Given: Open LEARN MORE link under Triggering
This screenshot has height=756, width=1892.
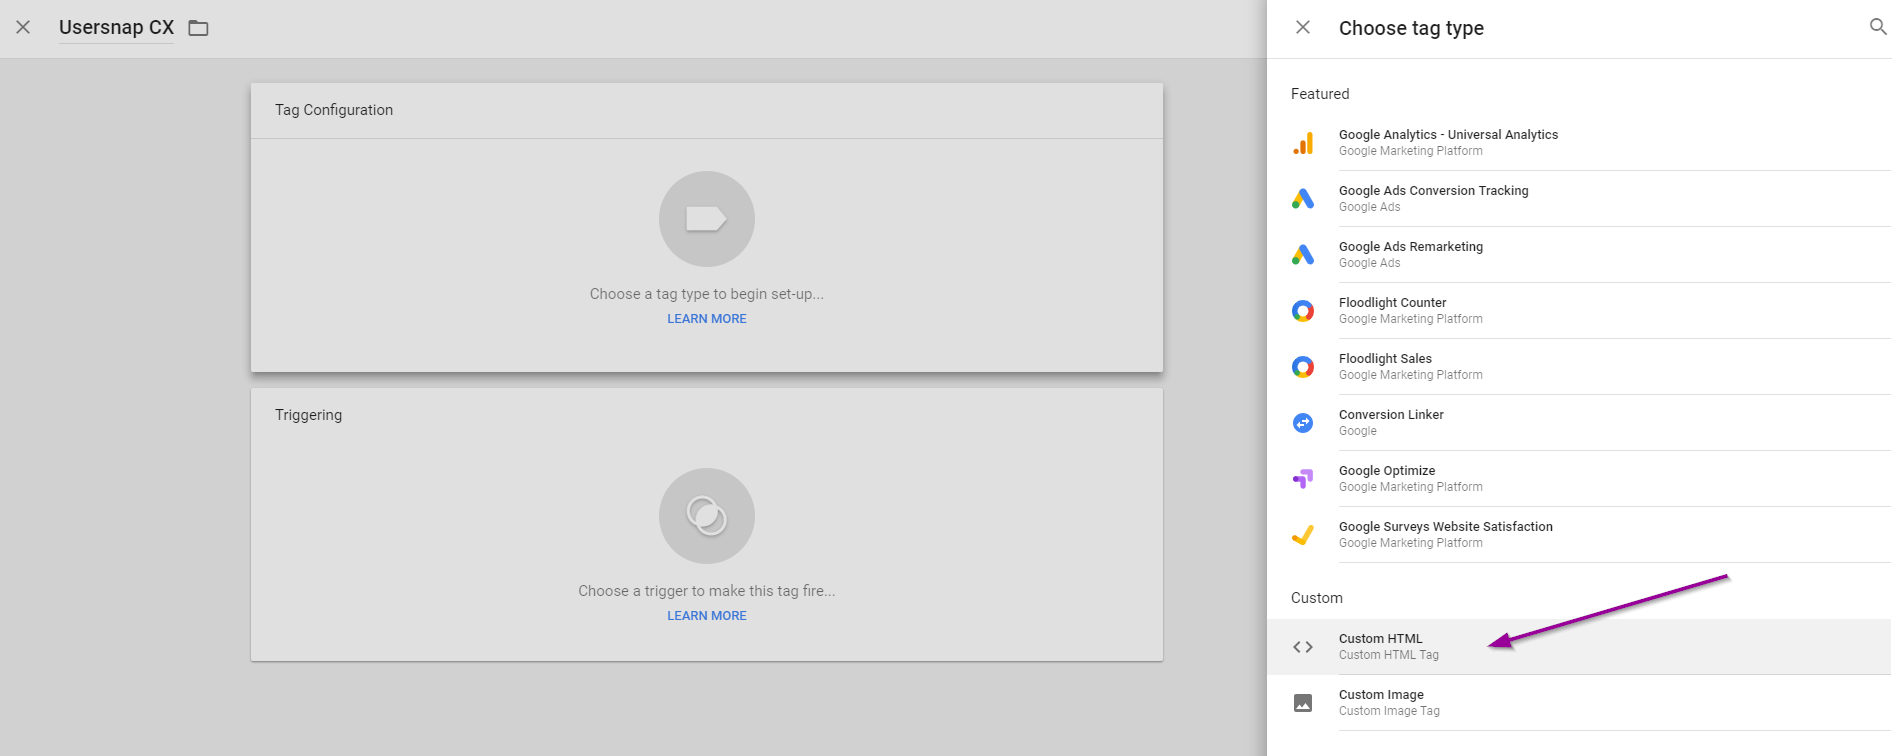Looking at the screenshot, I should 707,616.
